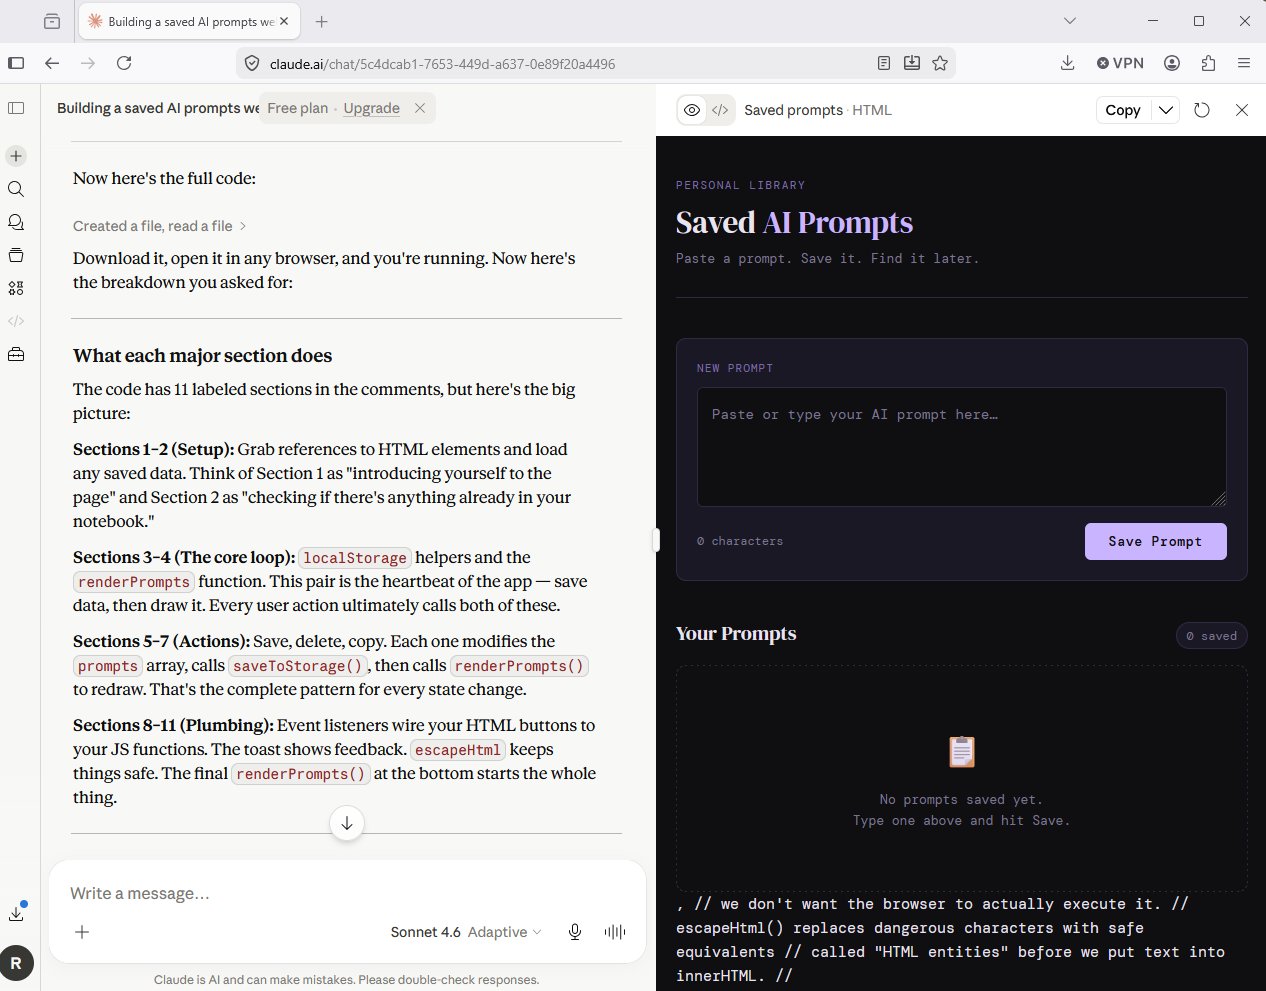Click the 'localStorage' code snippet
This screenshot has height=991, width=1266.
[355, 558]
